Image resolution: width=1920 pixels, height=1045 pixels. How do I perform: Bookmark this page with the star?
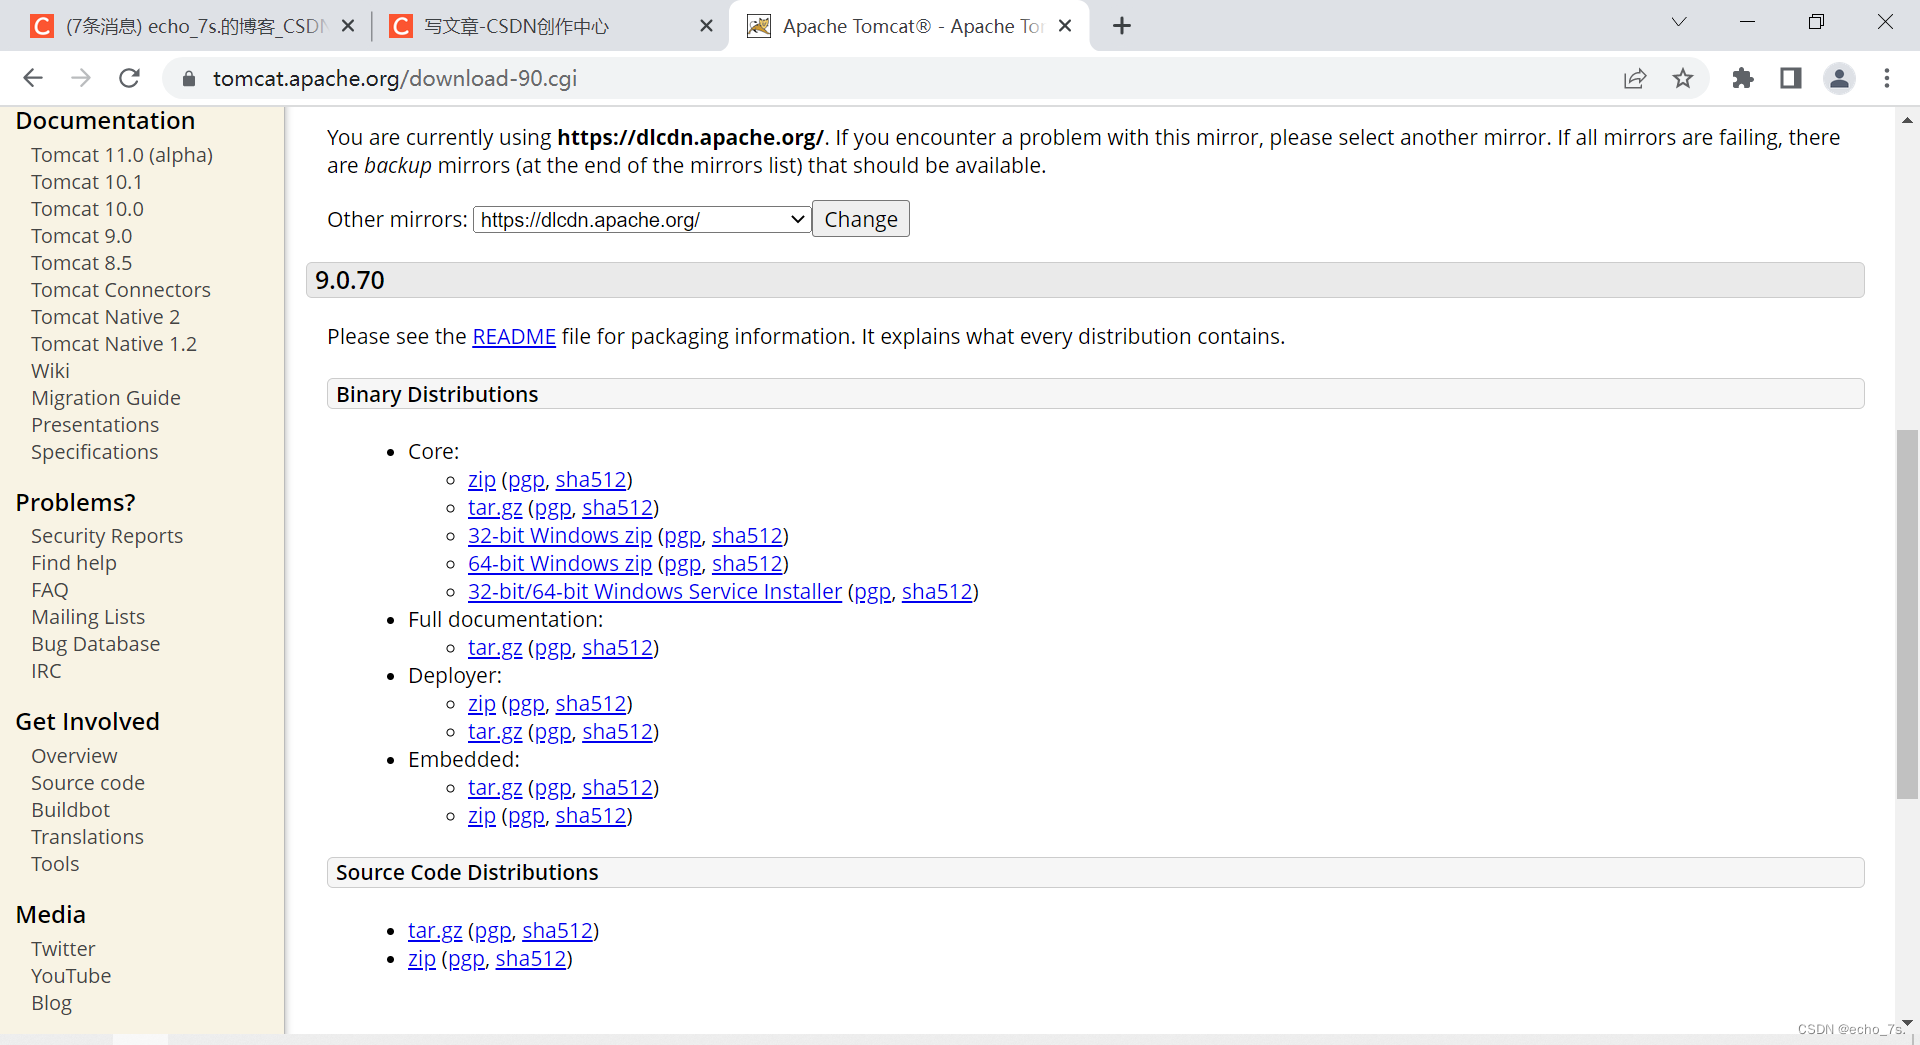click(1683, 78)
